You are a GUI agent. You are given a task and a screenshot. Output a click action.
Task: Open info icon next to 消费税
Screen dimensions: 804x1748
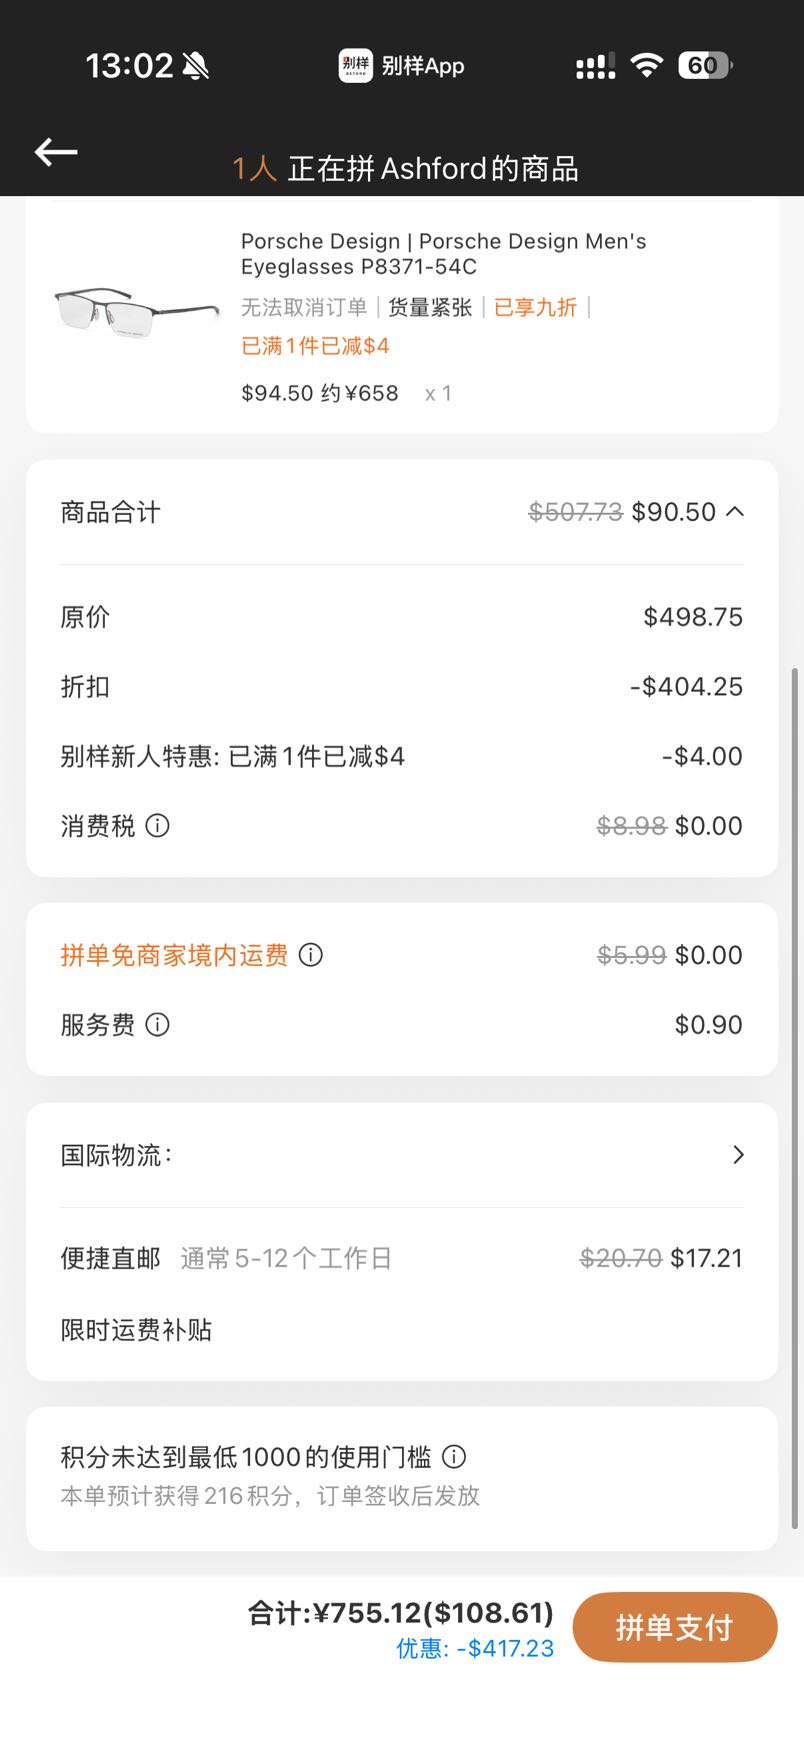click(x=158, y=826)
